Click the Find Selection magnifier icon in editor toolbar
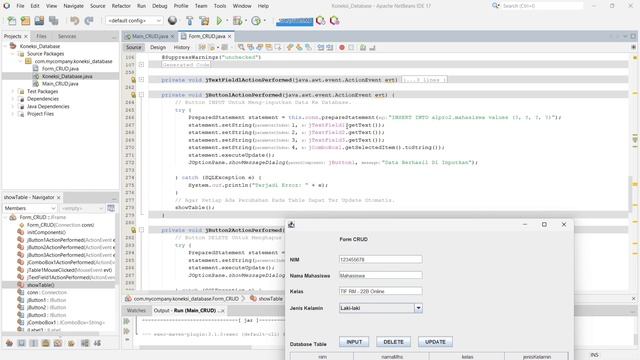Screen dimensions: 640x360 (x=241, y=48)
